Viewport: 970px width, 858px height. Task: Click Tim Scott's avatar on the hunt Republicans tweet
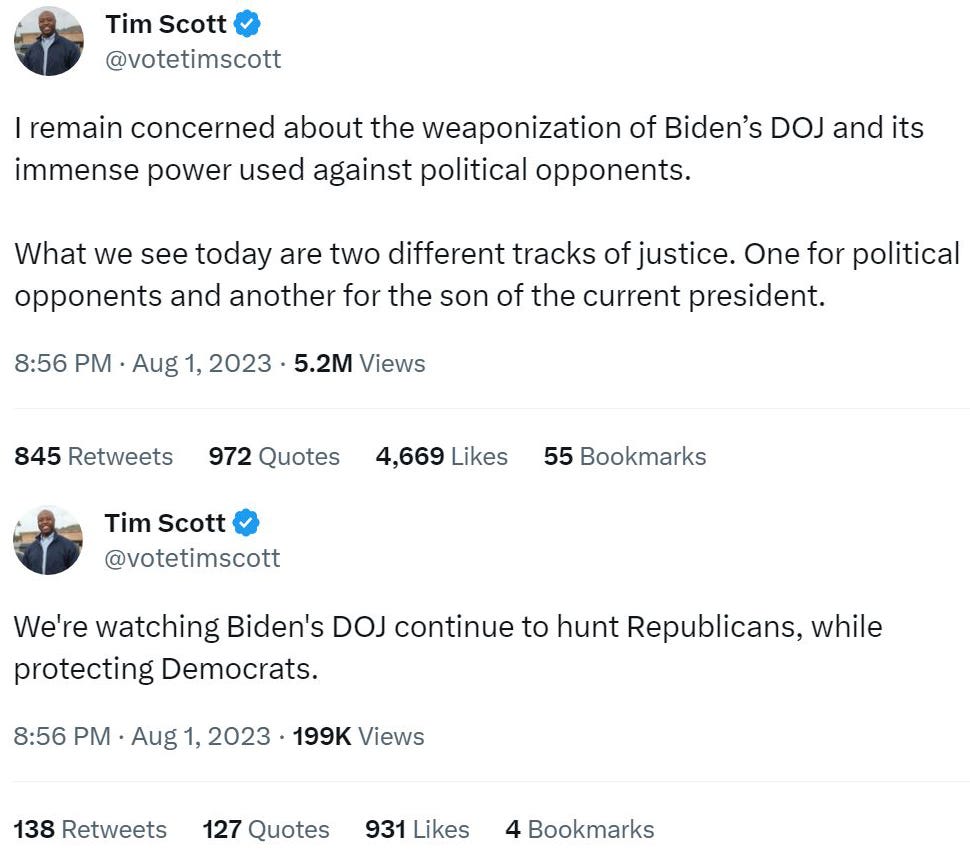48,540
